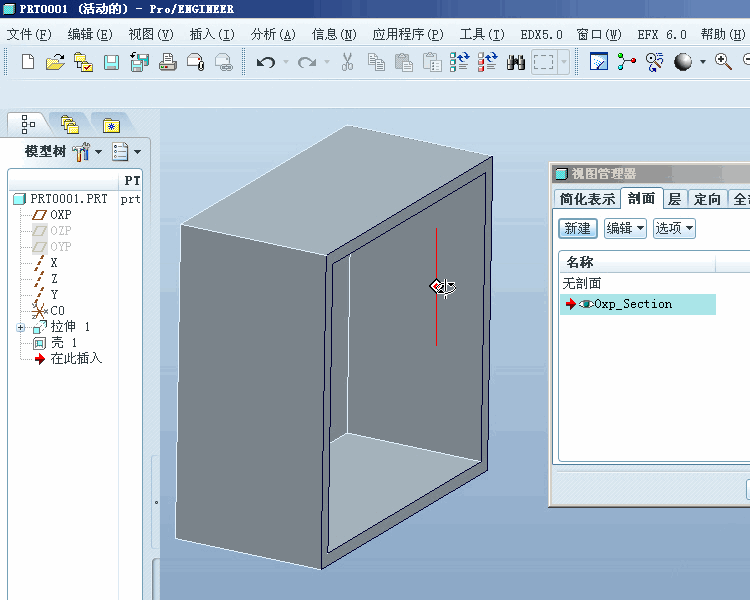Open the selection box dropdown arrow
Image resolution: width=750 pixels, height=600 pixels.
coord(563,62)
